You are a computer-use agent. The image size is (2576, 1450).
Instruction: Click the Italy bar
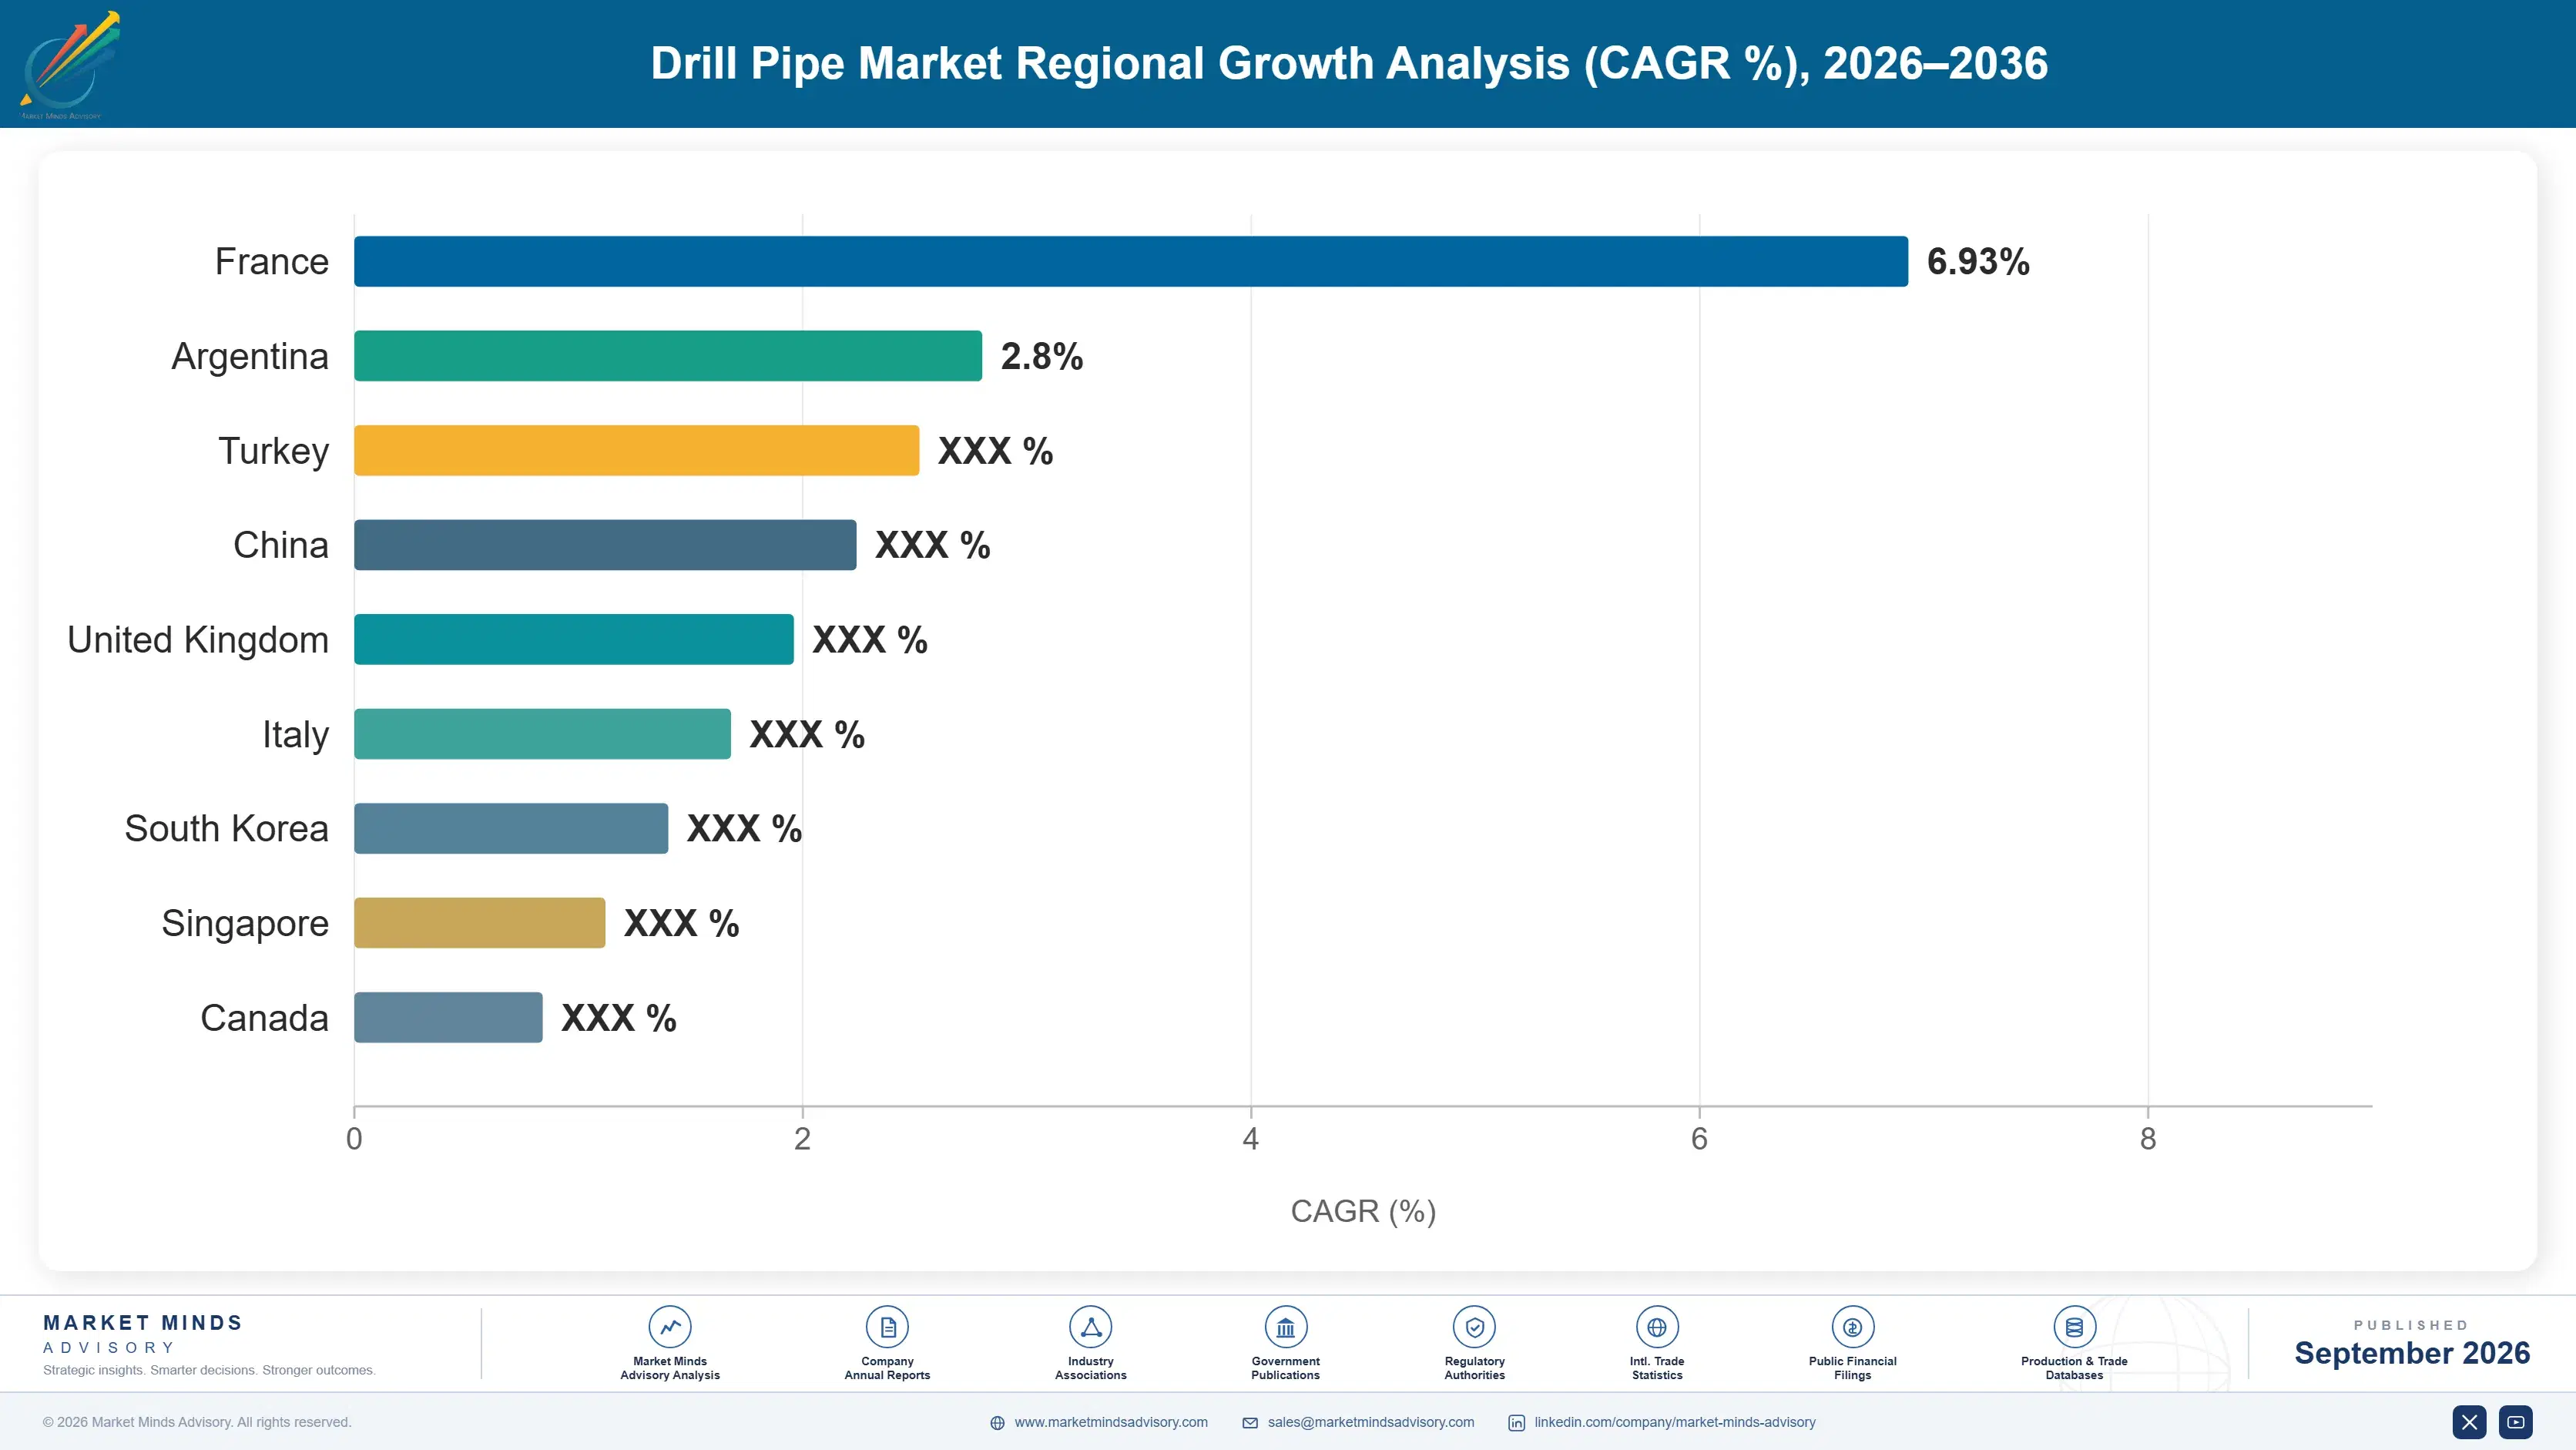(x=542, y=734)
